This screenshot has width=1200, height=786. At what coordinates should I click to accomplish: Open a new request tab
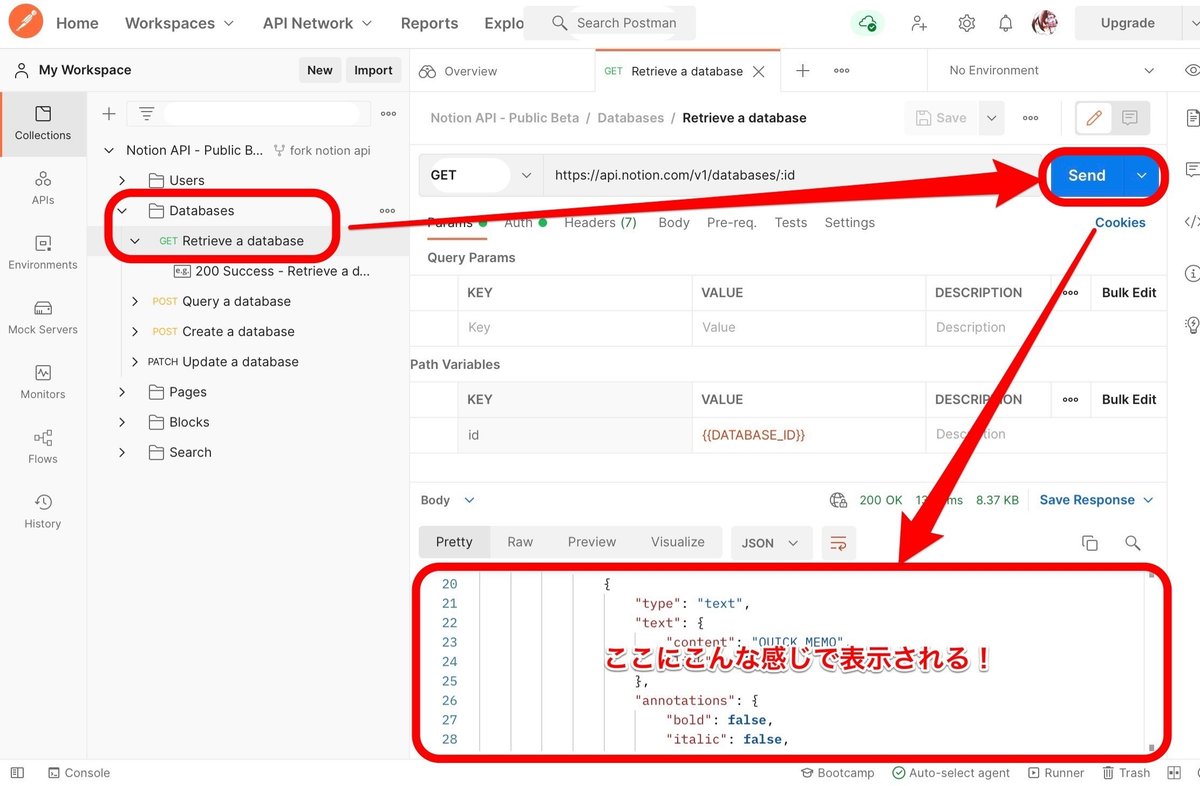[802, 71]
